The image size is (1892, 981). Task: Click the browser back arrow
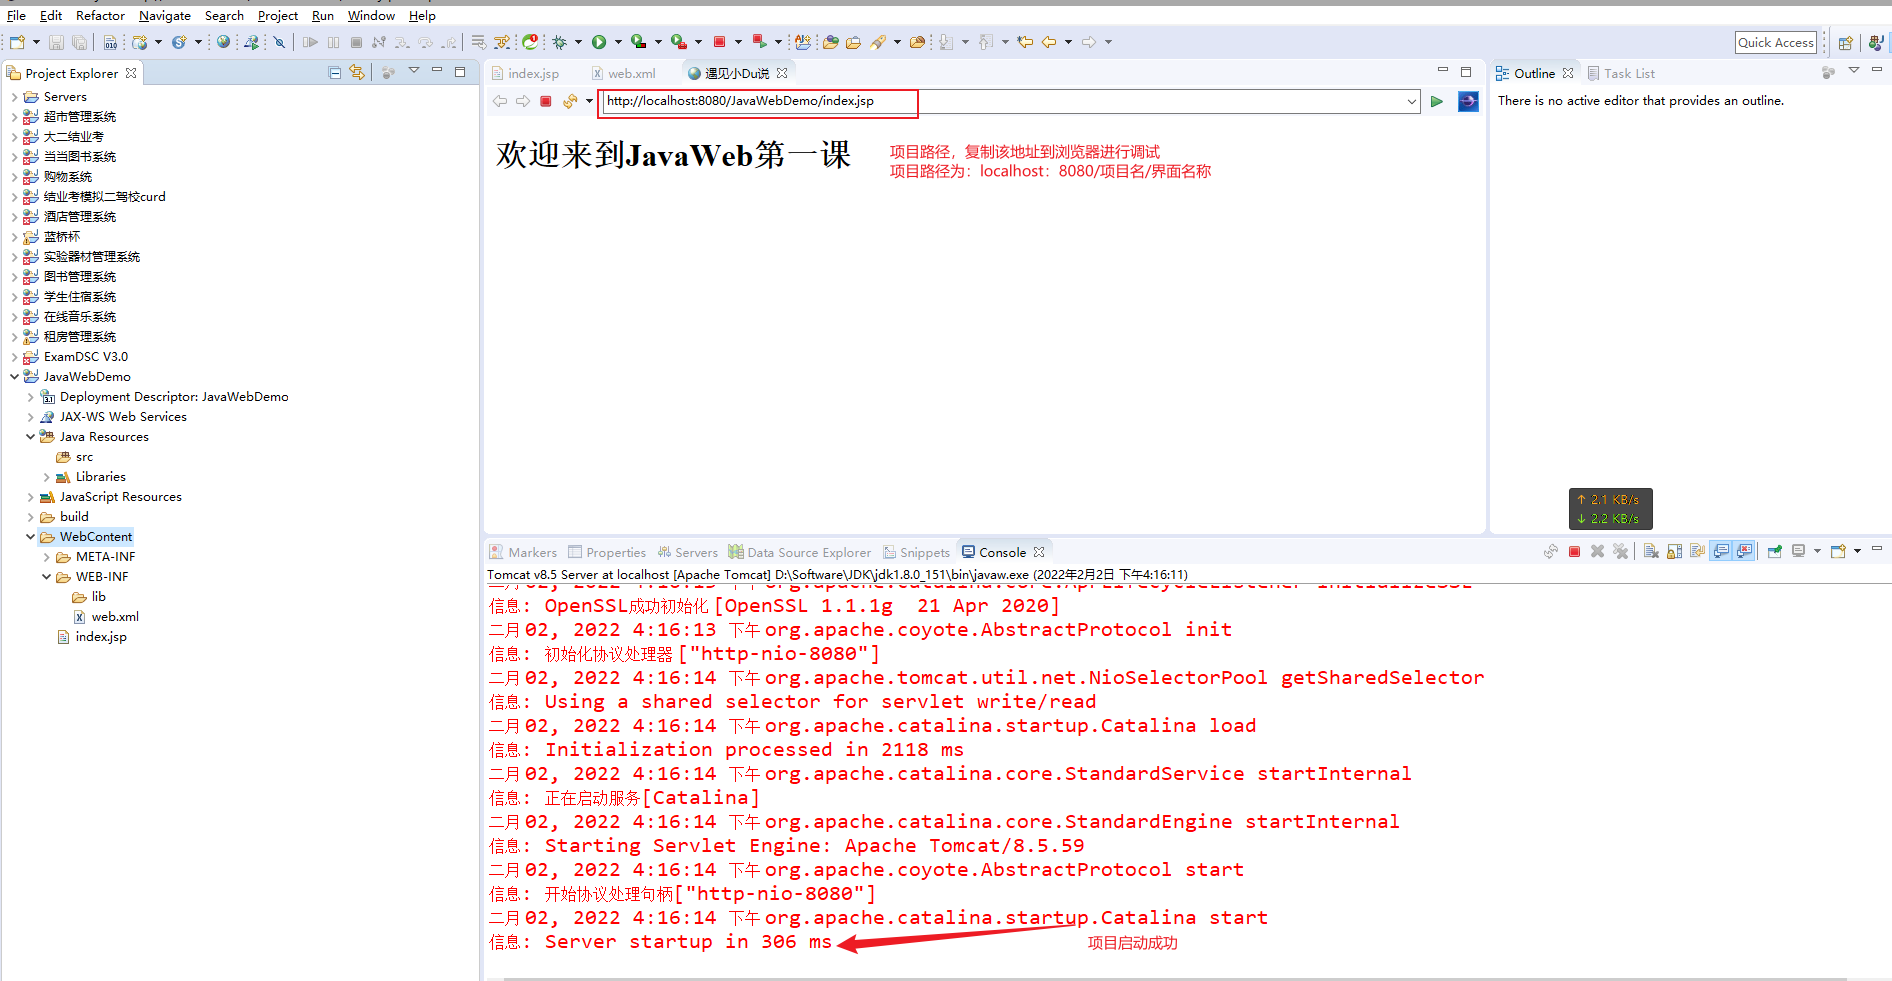point(500,101)
